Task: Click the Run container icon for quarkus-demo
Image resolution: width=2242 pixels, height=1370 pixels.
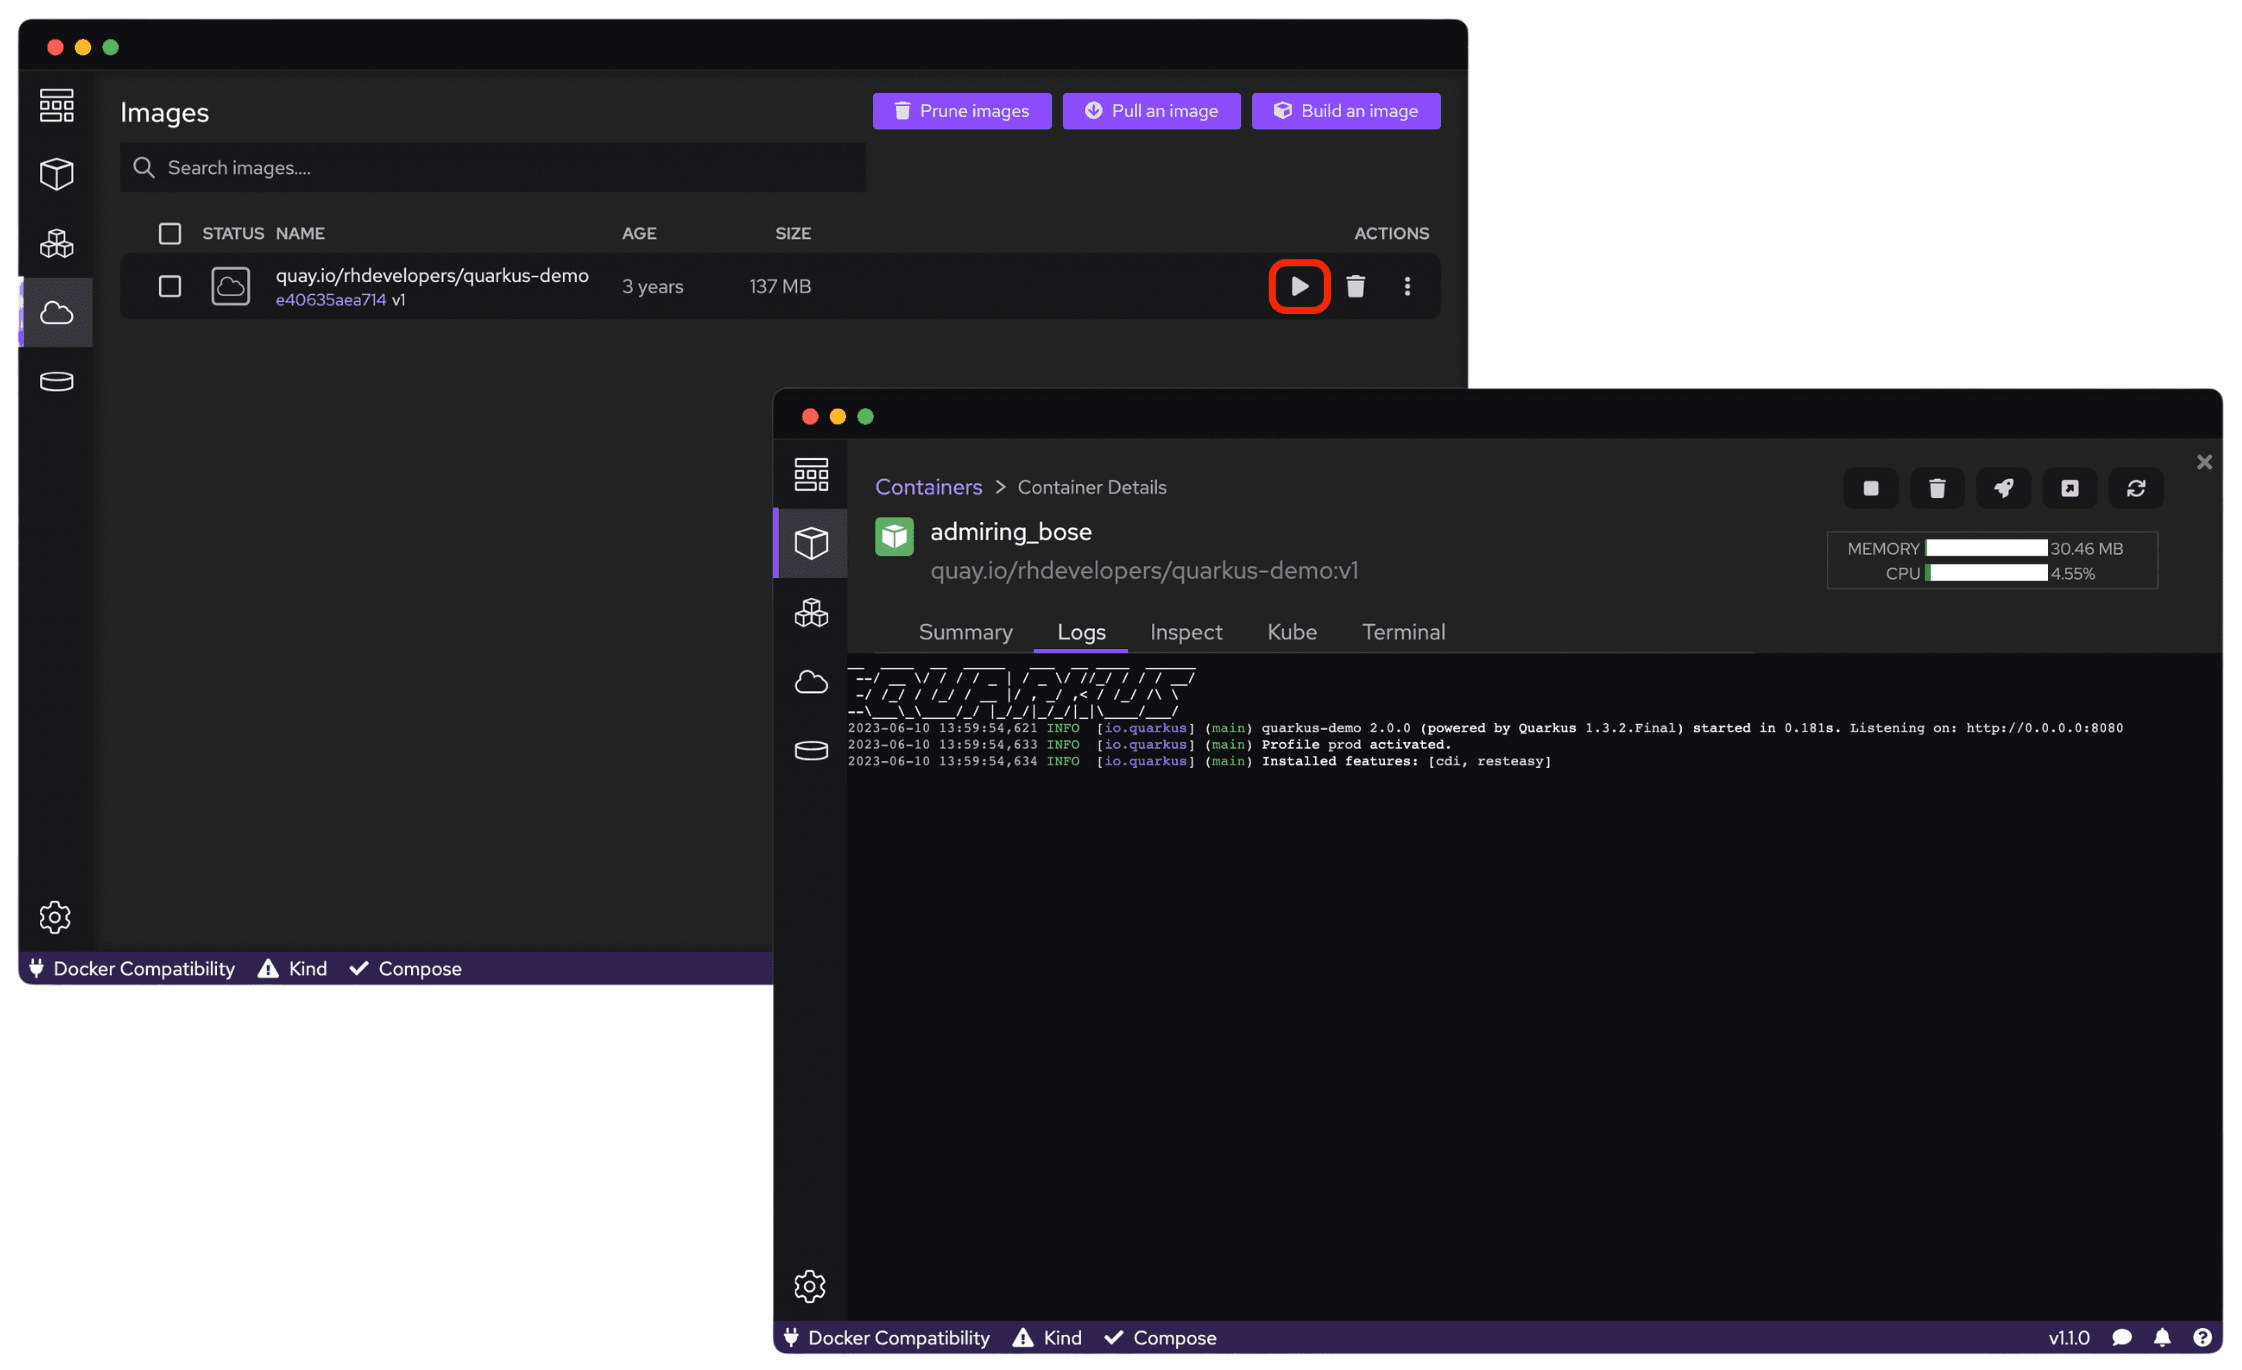Action: [x=1300, y=285]
